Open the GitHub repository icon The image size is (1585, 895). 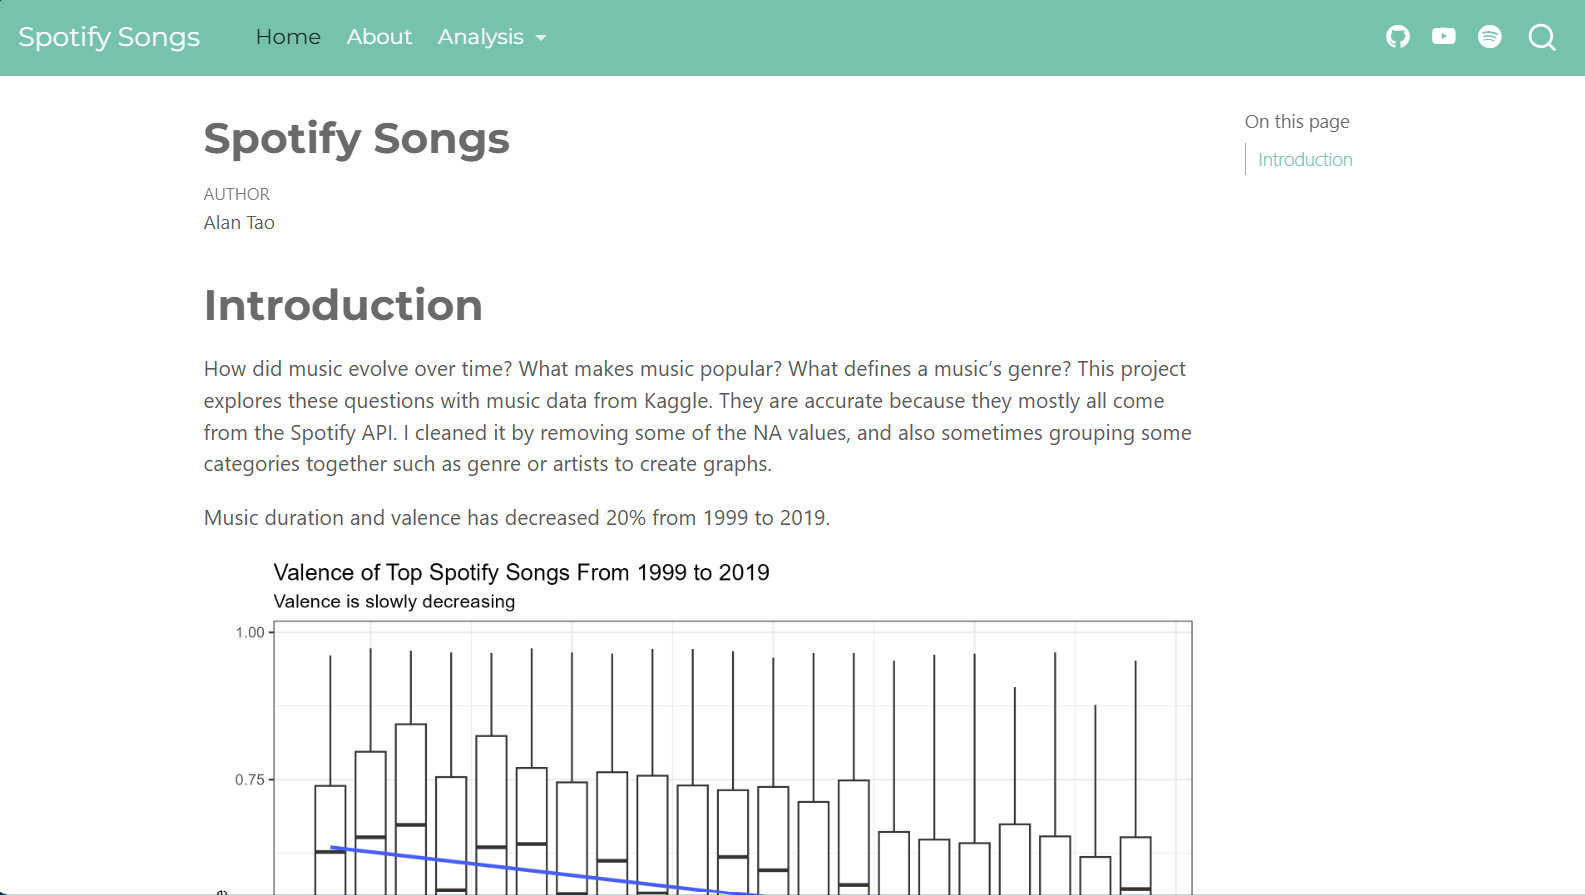[x=1397, y=37]
